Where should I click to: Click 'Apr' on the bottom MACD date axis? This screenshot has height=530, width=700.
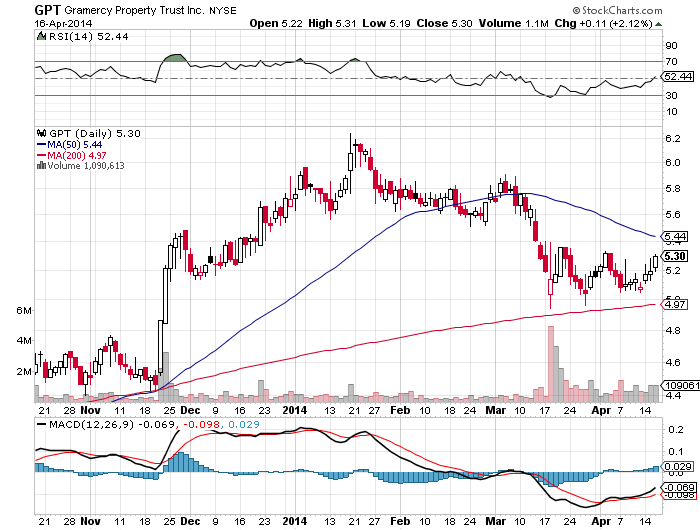tap(601, 521)
